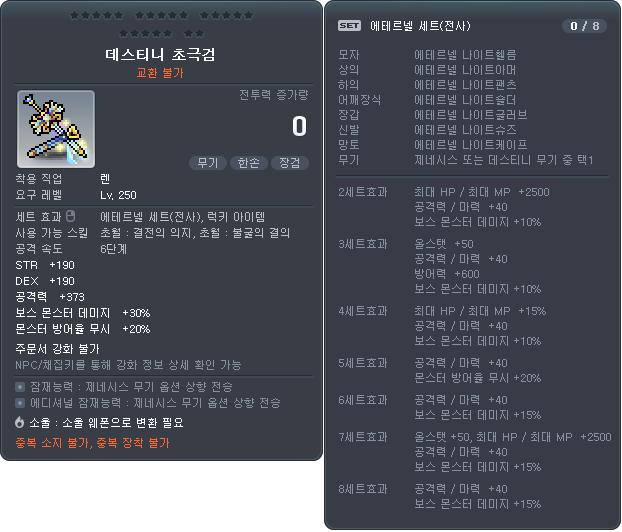Click the 에테르넬 세트(전사) set title
Image resolution: width=622 pixels, height=532 pixels.
coord(420,26)
